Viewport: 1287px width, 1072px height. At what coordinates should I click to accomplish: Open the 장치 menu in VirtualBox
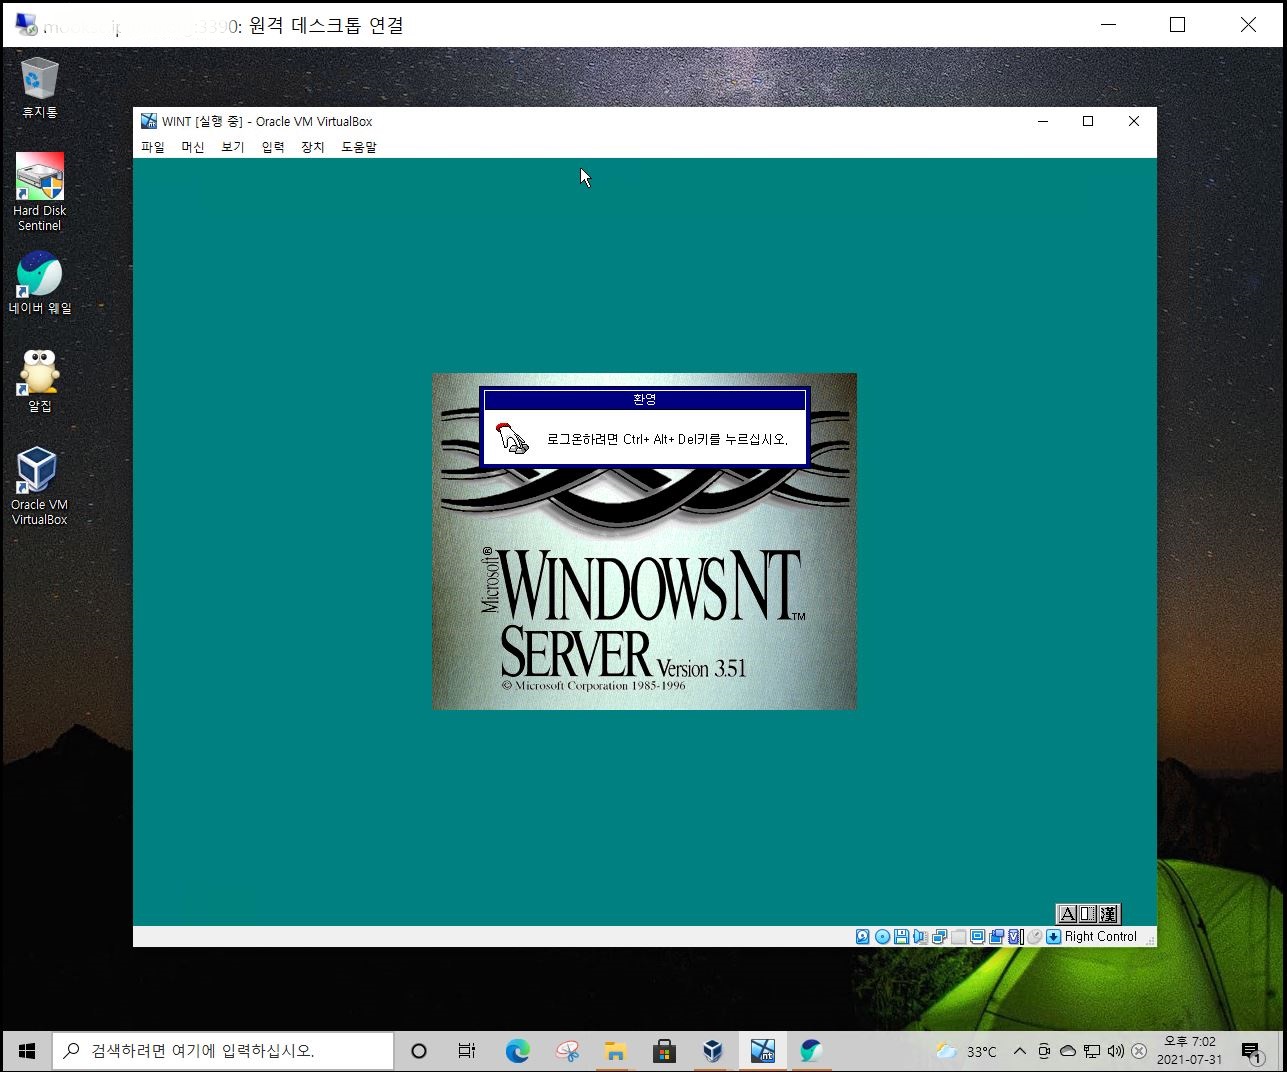312,147
